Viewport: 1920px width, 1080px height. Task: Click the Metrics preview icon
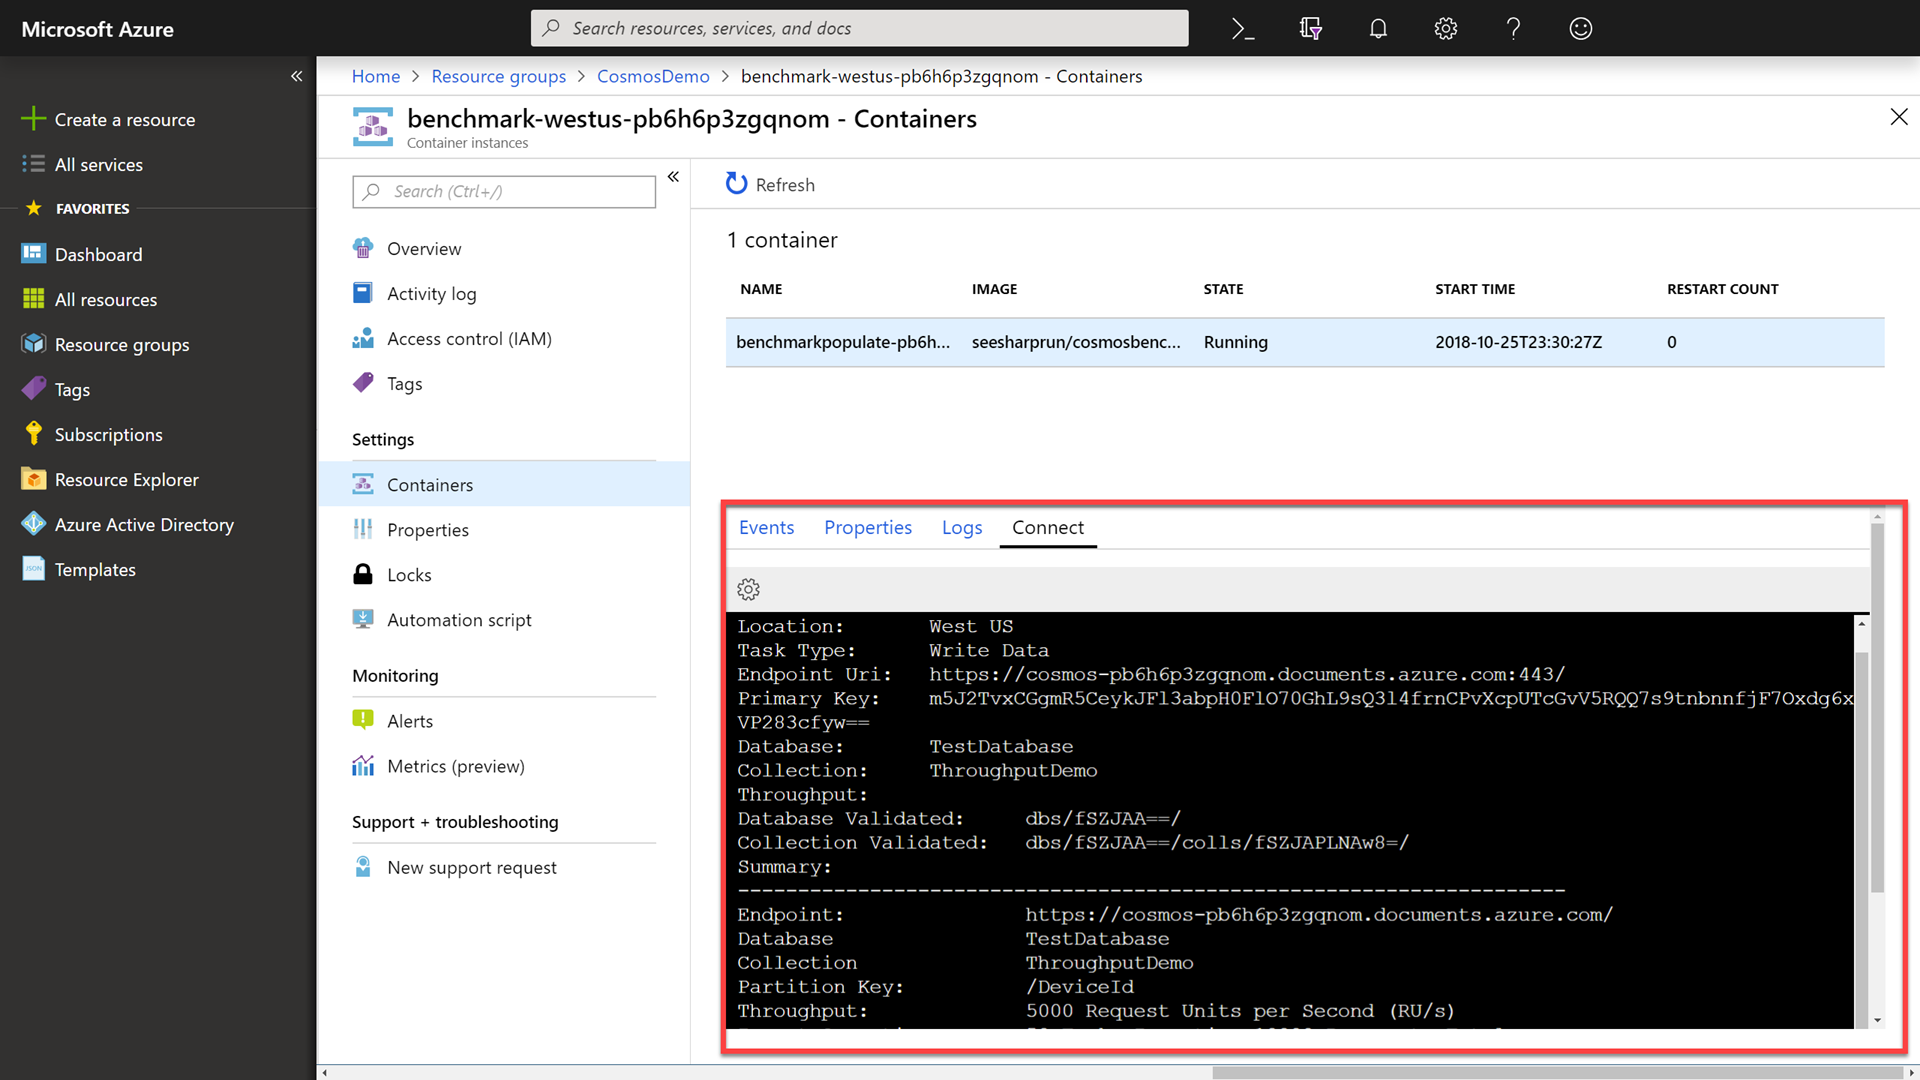(x=363, y=765)
